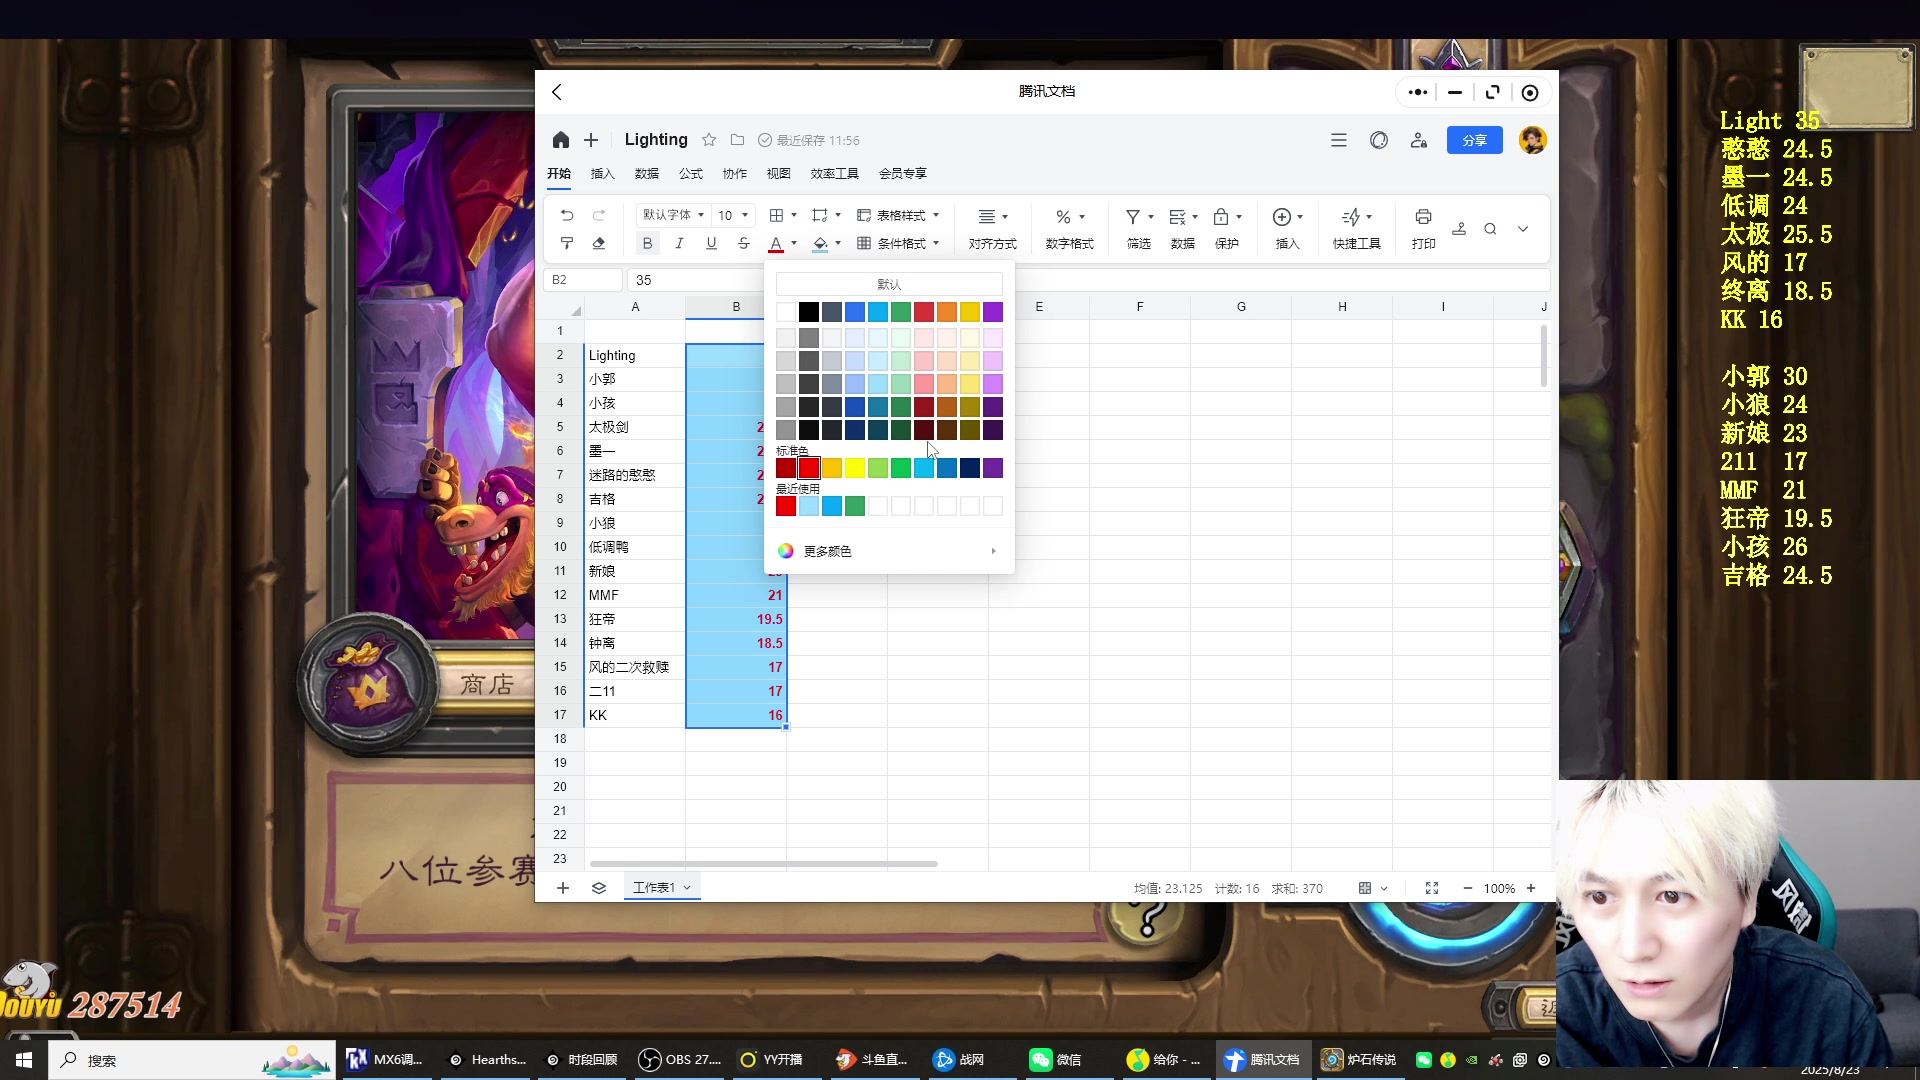Select the format painter icon
The image size is (1920, 1080).
point(567,243)
